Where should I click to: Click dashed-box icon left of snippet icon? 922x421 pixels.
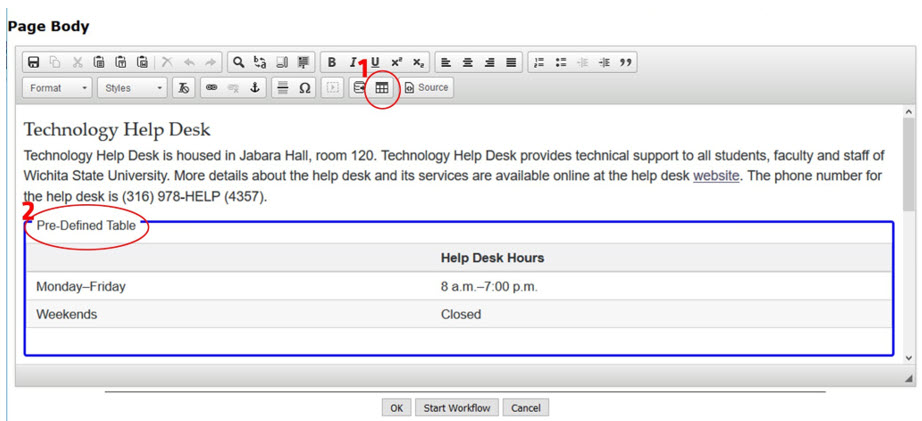pos(332,88)
